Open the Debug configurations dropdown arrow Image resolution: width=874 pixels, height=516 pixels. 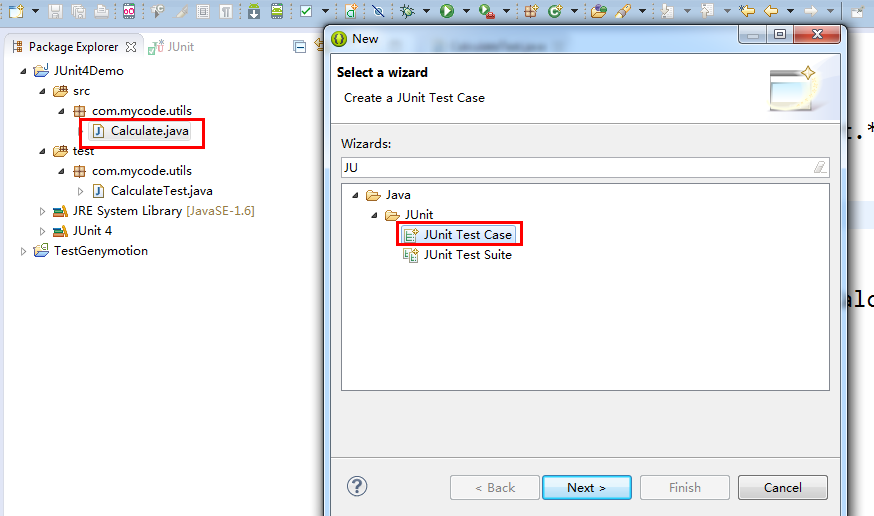coord(426,11)
